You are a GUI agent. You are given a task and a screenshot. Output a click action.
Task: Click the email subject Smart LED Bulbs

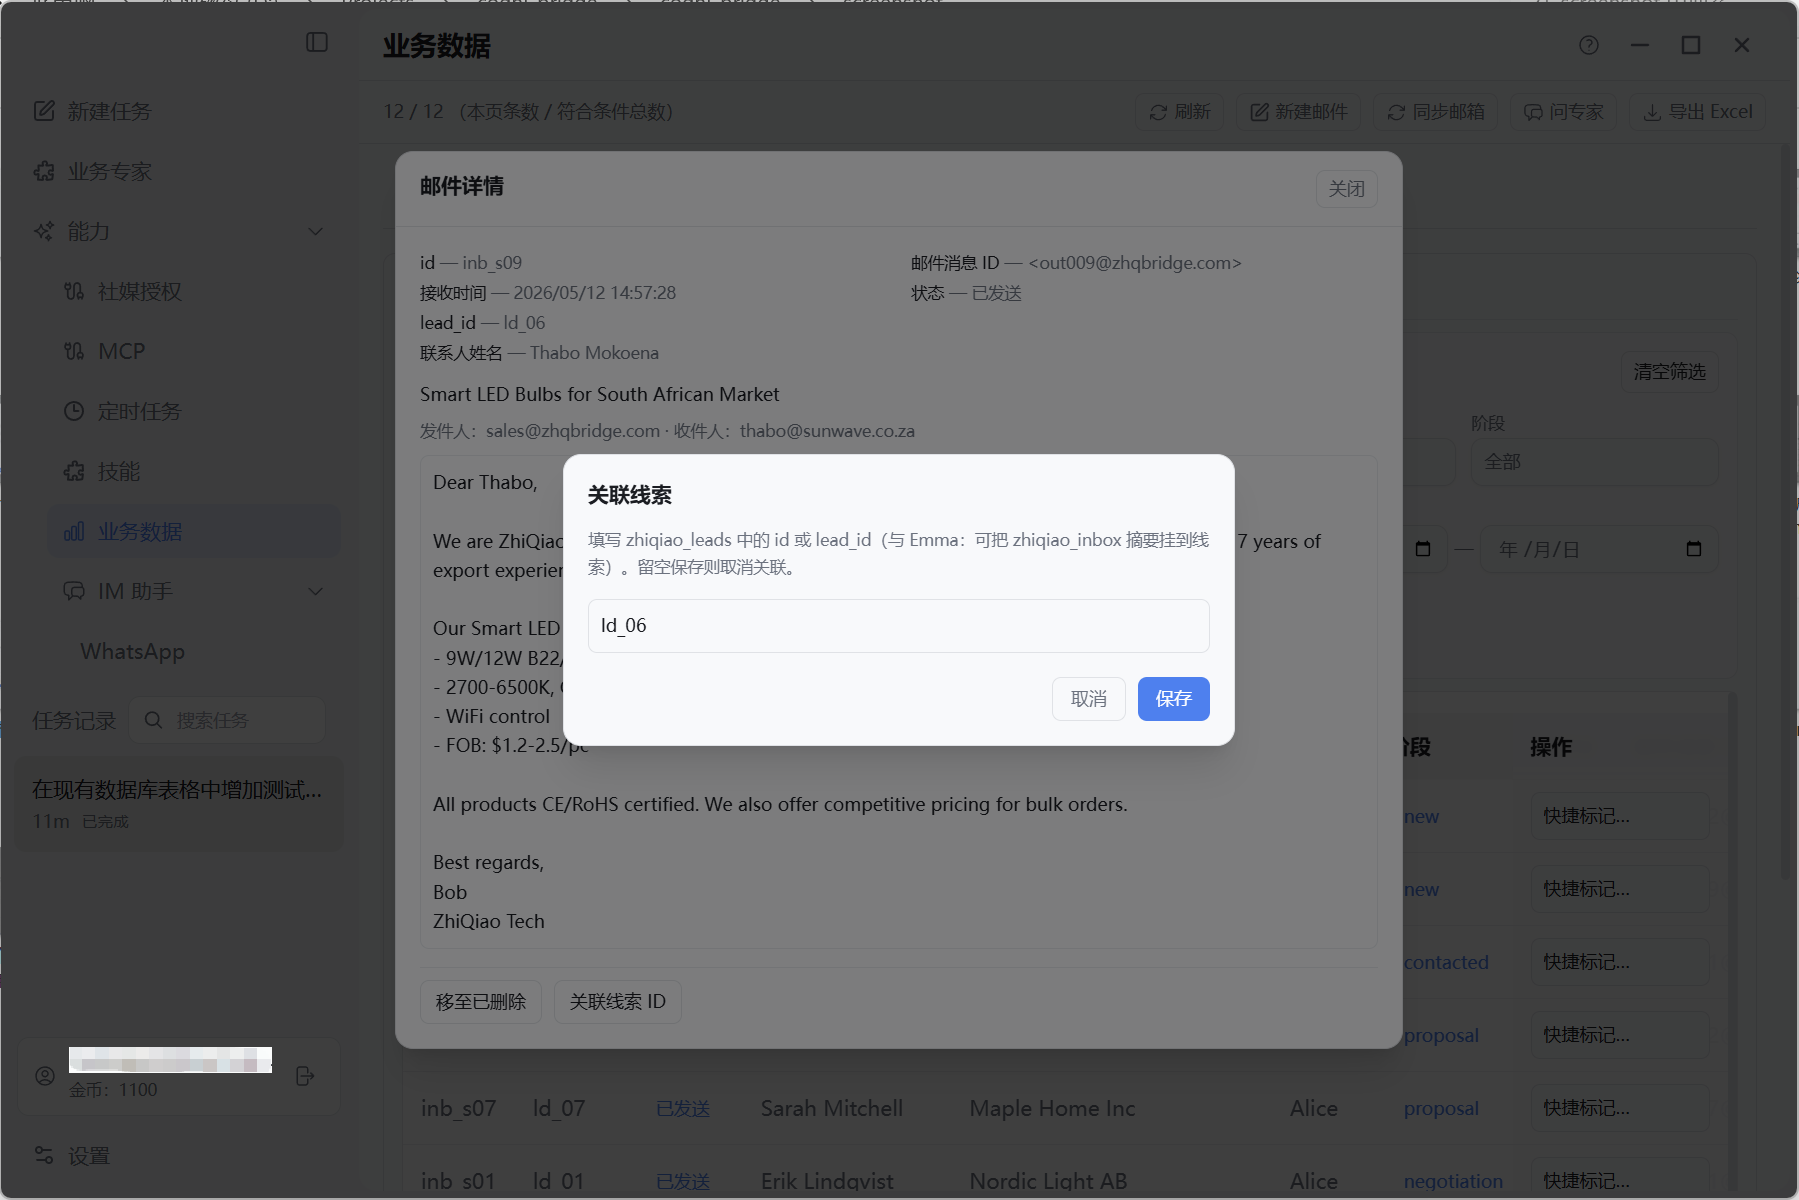600,394
